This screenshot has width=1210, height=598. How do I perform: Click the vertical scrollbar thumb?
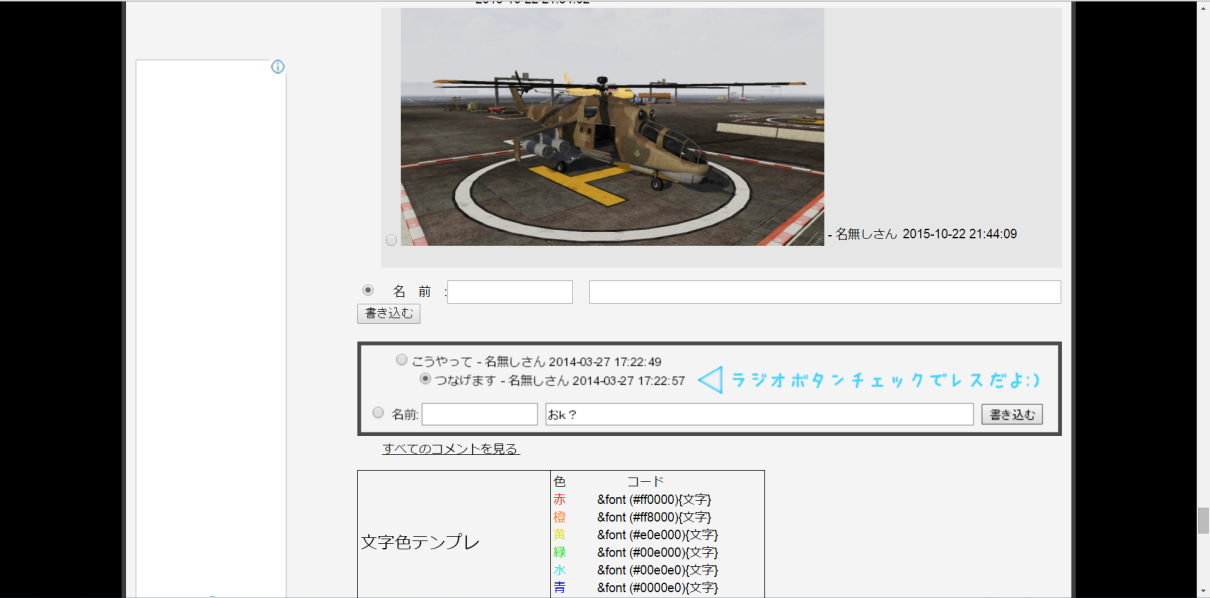1203,521
